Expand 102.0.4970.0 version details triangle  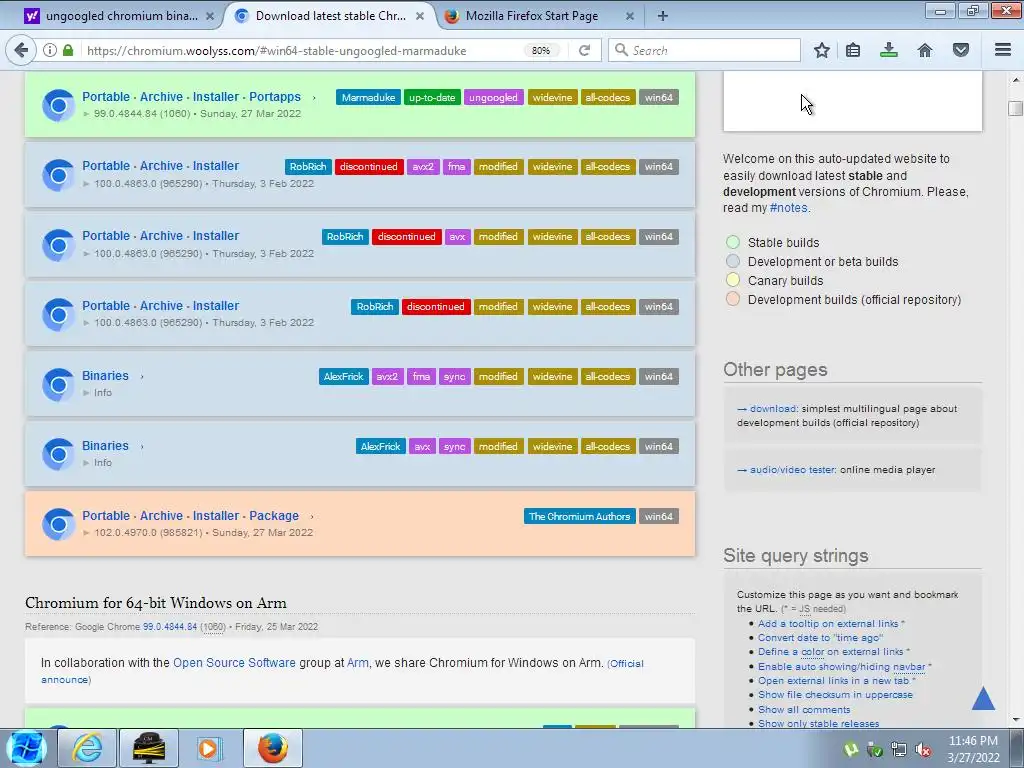[x=86, y=532]
